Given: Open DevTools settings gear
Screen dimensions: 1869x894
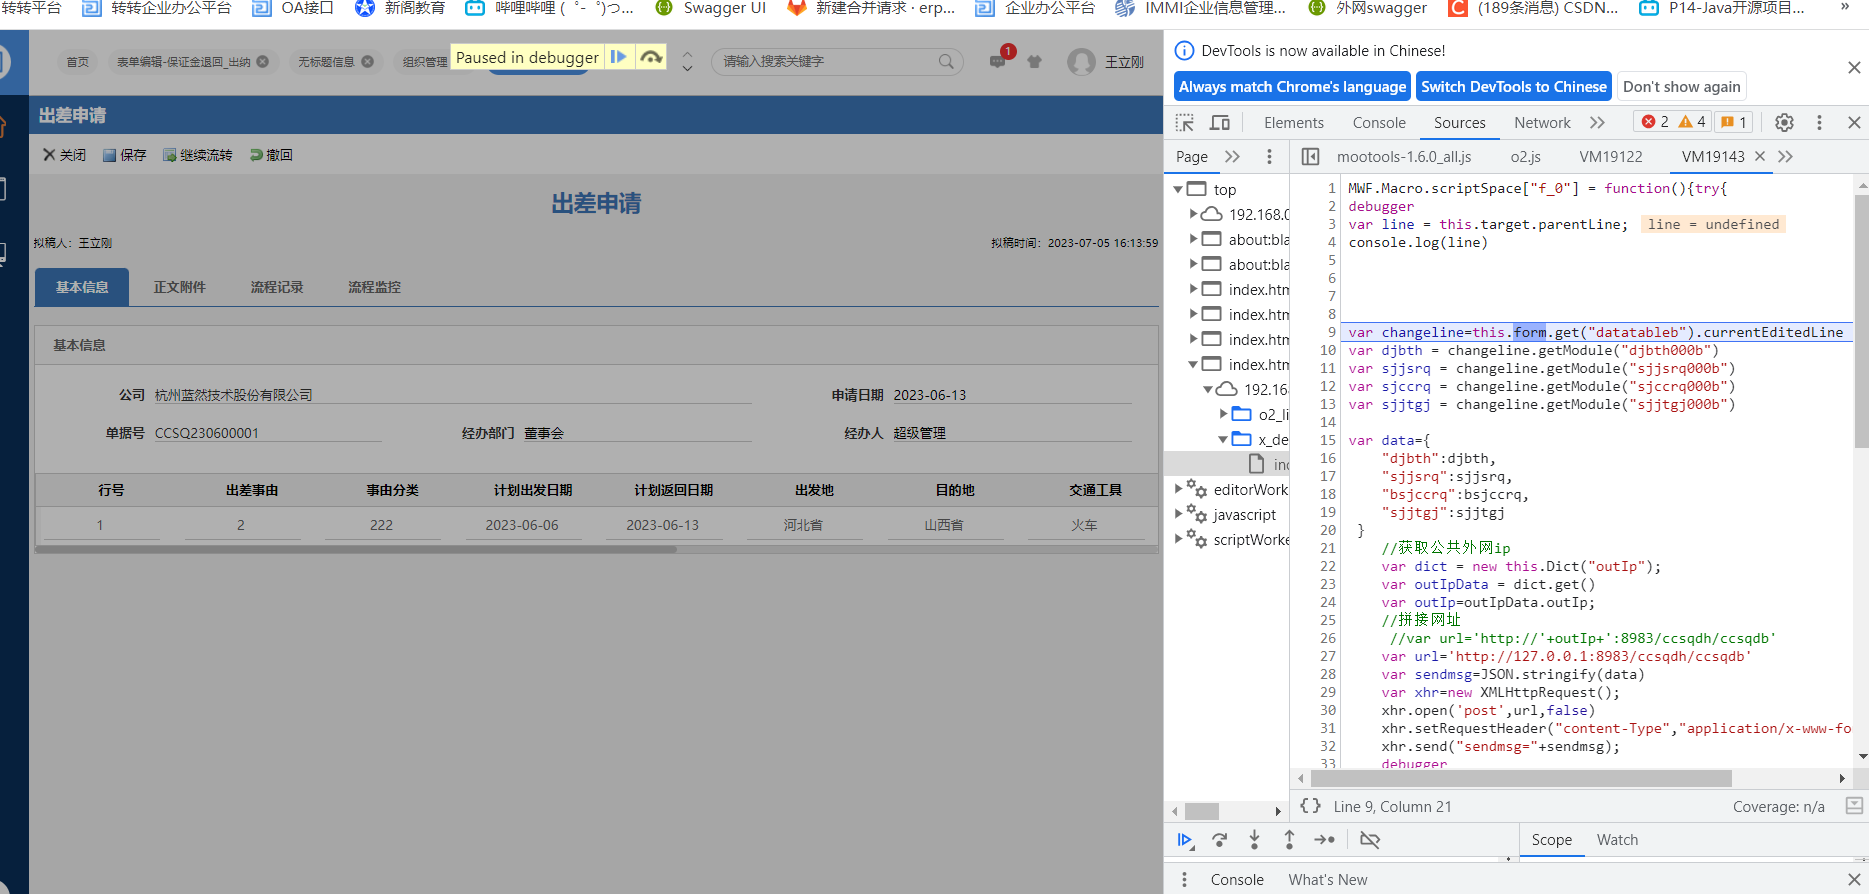Looking at the screenshot, I should click(1784, 122).
